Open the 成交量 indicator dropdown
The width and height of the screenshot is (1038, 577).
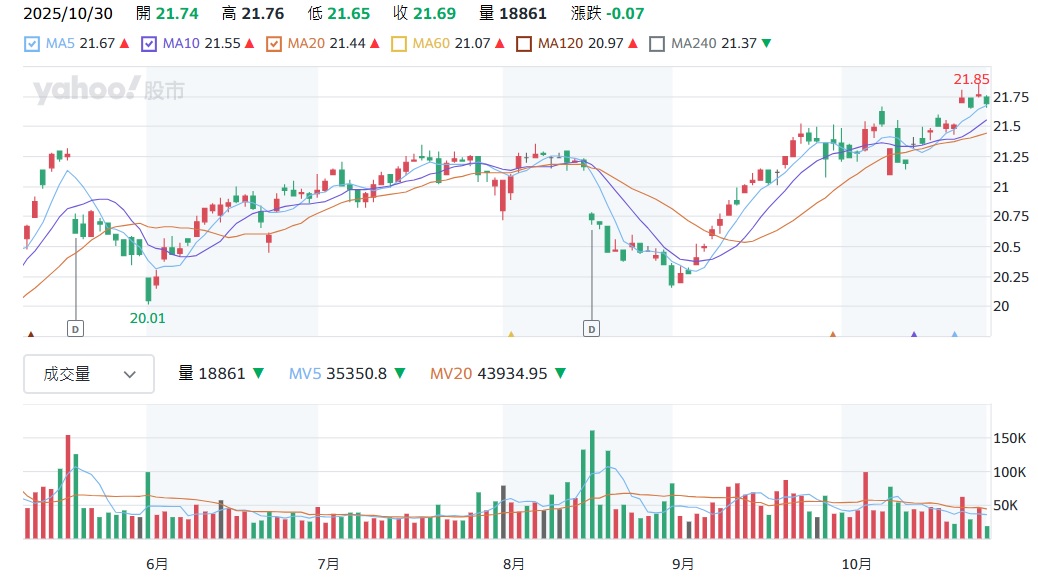click(89, 374)
